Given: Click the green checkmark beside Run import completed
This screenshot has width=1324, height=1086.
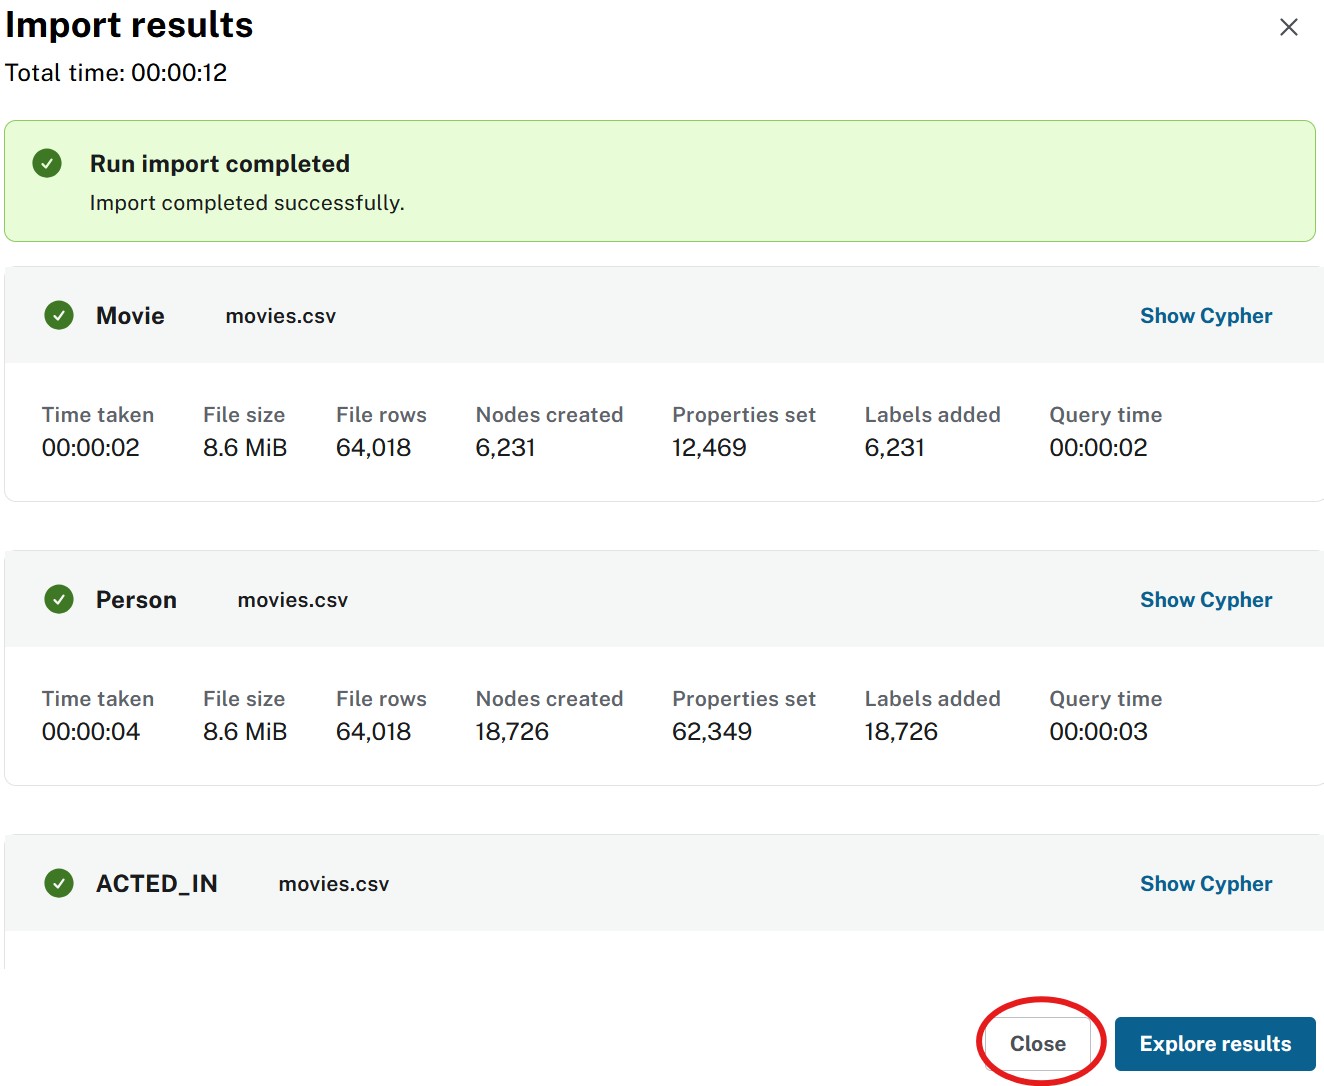Looking at the screenshot, I should [x=47, y=162].
